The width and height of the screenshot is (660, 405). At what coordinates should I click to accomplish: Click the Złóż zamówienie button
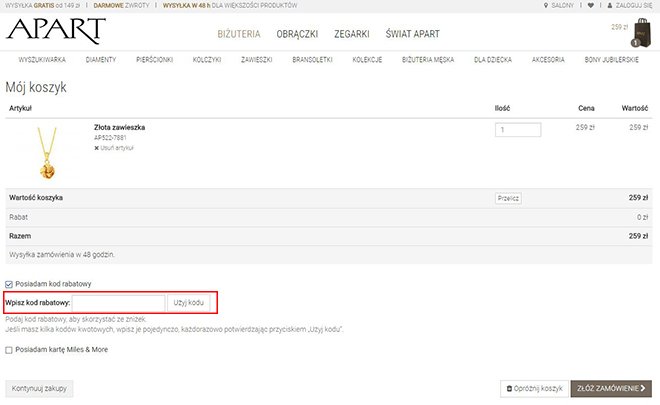pos(611,389)
